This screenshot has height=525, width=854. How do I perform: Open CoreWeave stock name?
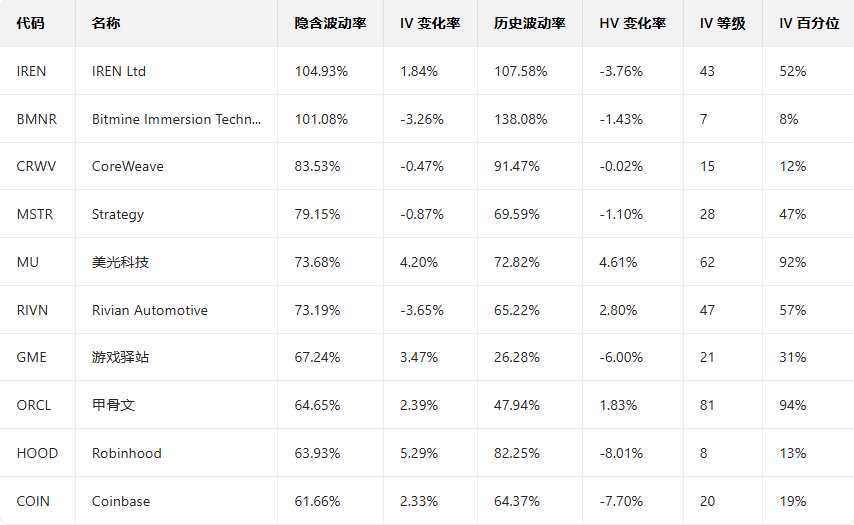pos(128,166)
